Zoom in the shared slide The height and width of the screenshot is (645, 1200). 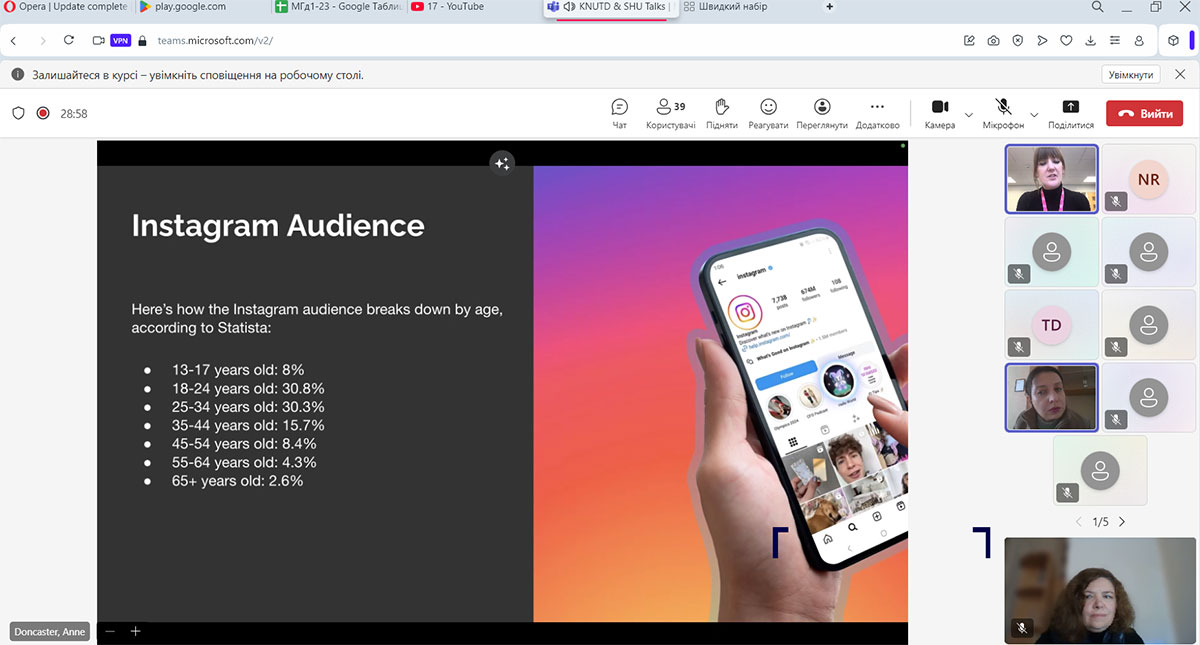(136, 631)
